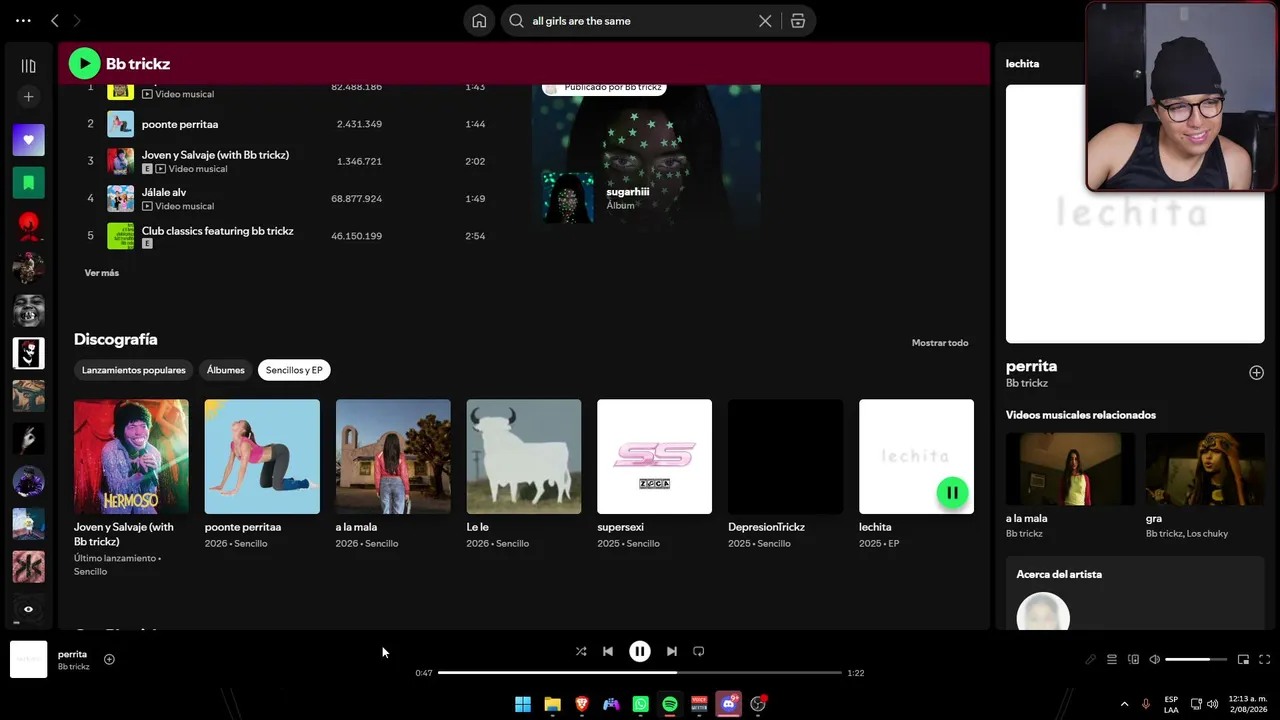Enter full screen mode
This screenshot has height=720, width=1280.
(x=1264, y=659)
